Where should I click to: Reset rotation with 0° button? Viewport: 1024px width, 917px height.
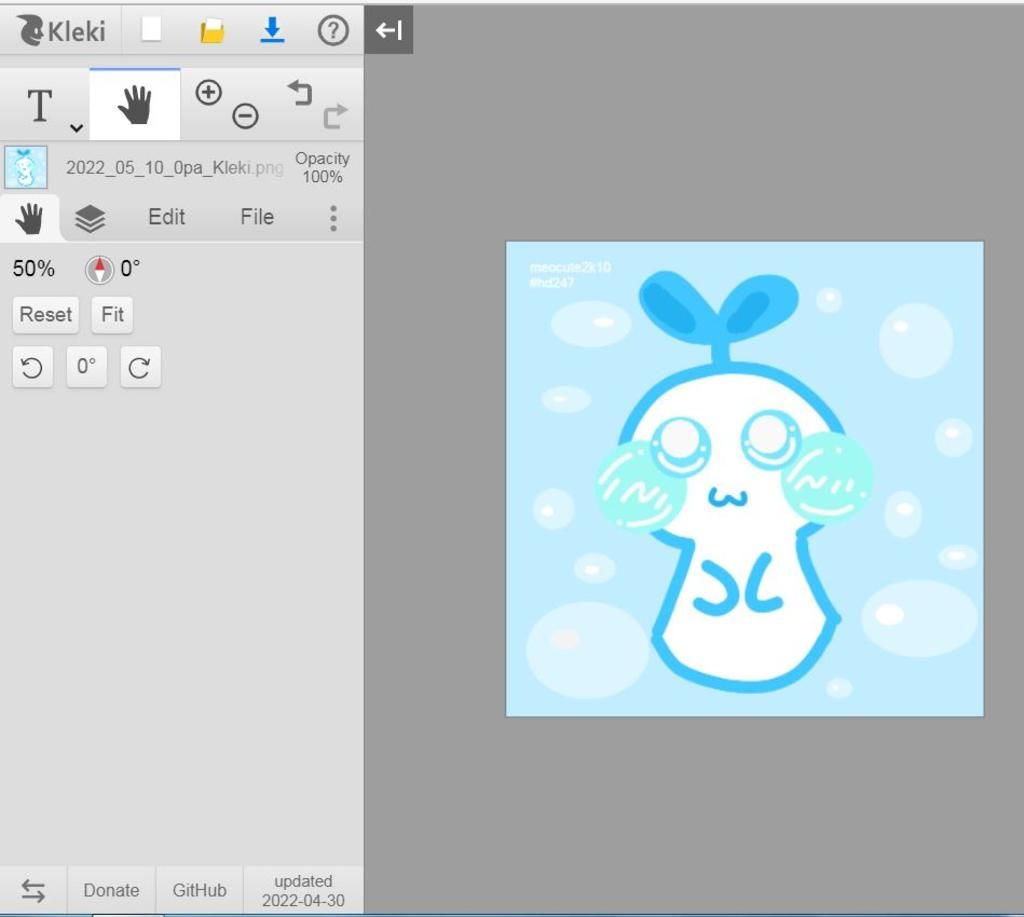tap(86, 367)
